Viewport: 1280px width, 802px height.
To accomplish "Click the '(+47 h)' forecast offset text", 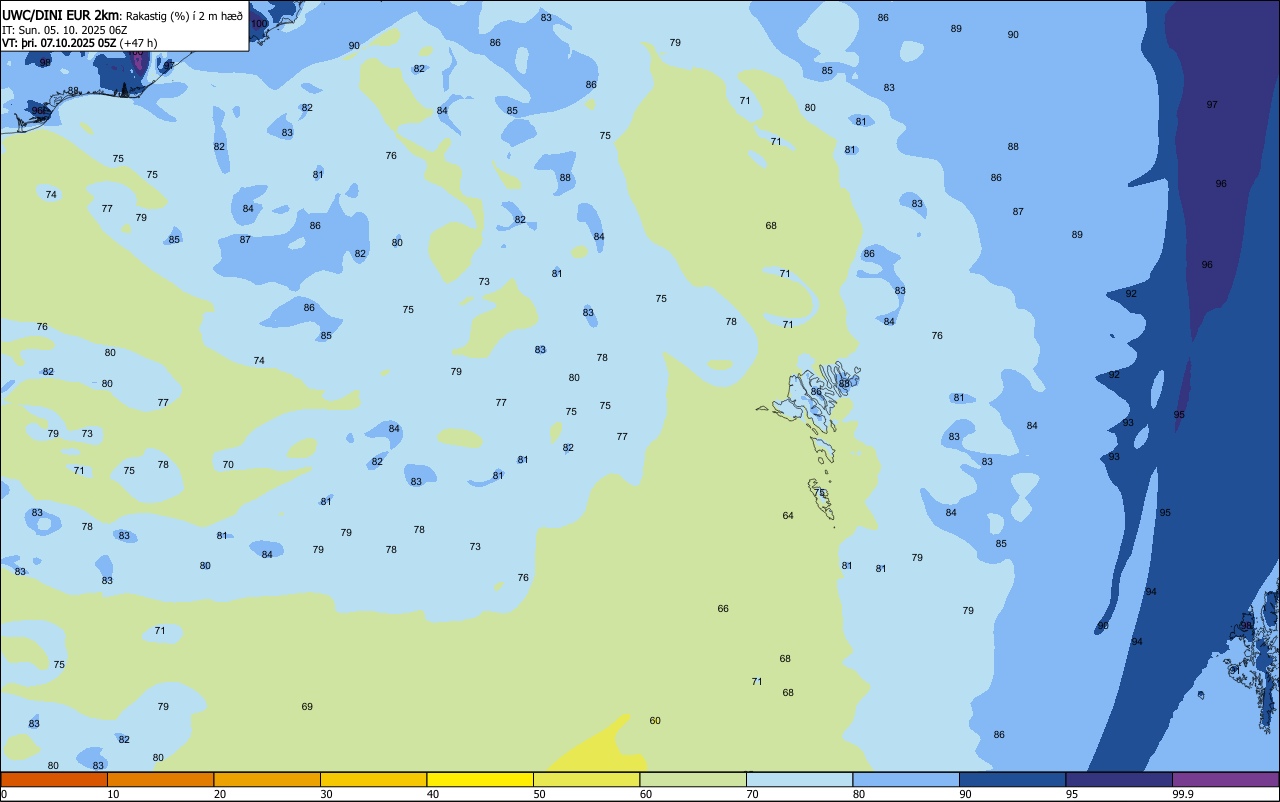I will pos(138,42).
